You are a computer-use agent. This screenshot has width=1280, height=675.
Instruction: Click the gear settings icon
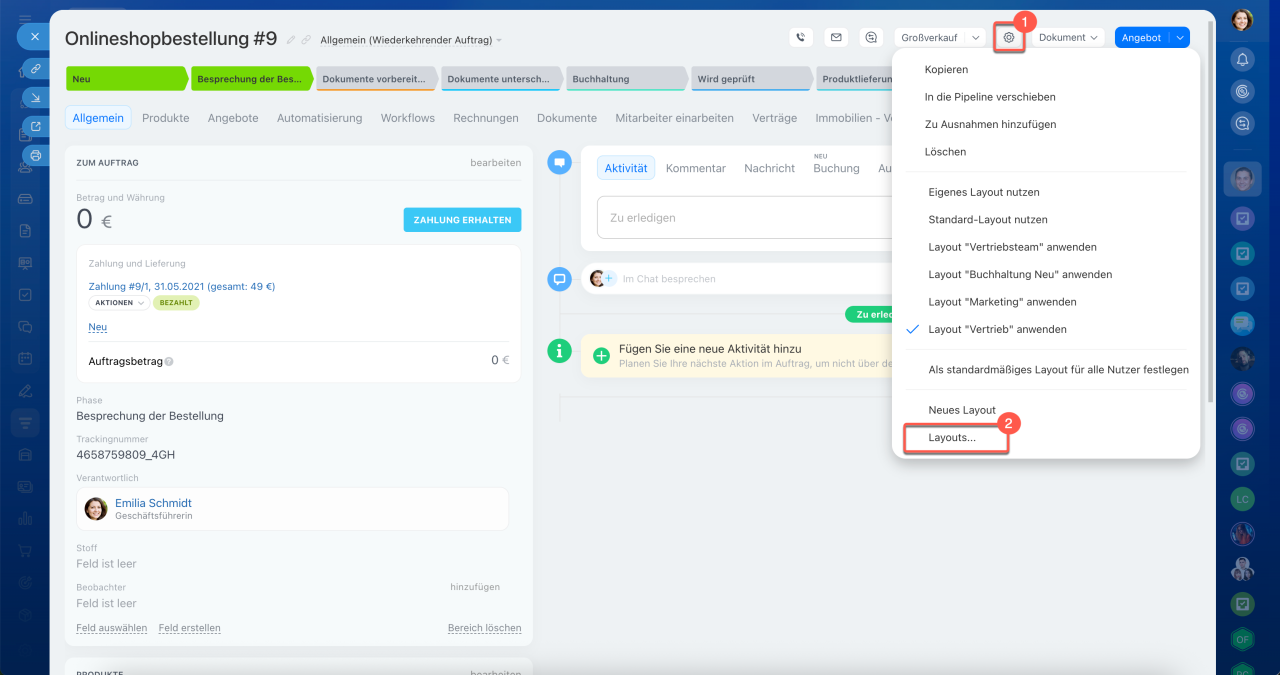pyautogui.click(x=1009, y=38)
